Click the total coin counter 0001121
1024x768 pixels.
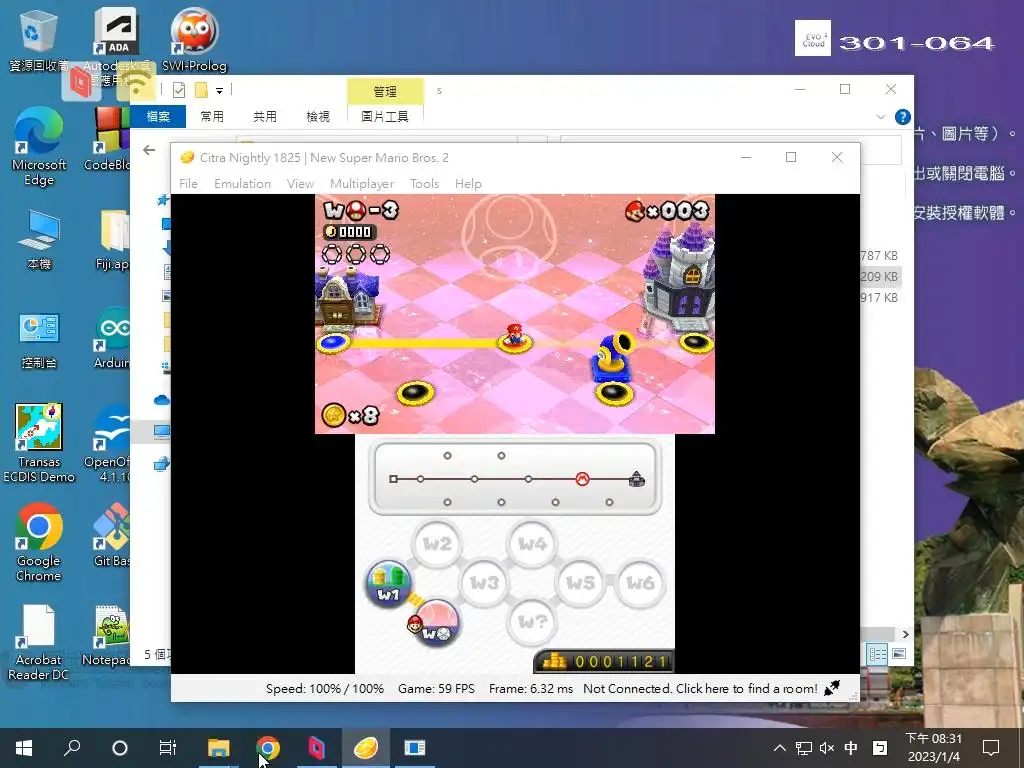[x=603, y=662]
